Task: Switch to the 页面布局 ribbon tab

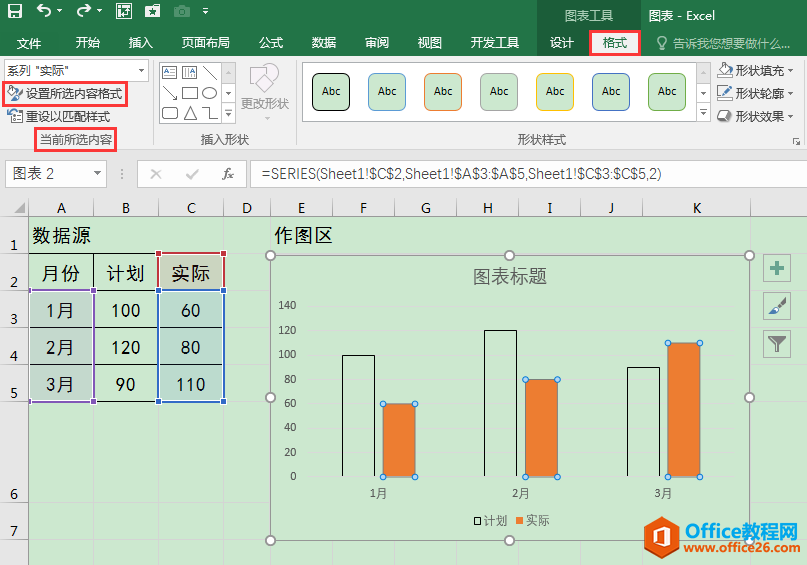Action: click(205, 43)
